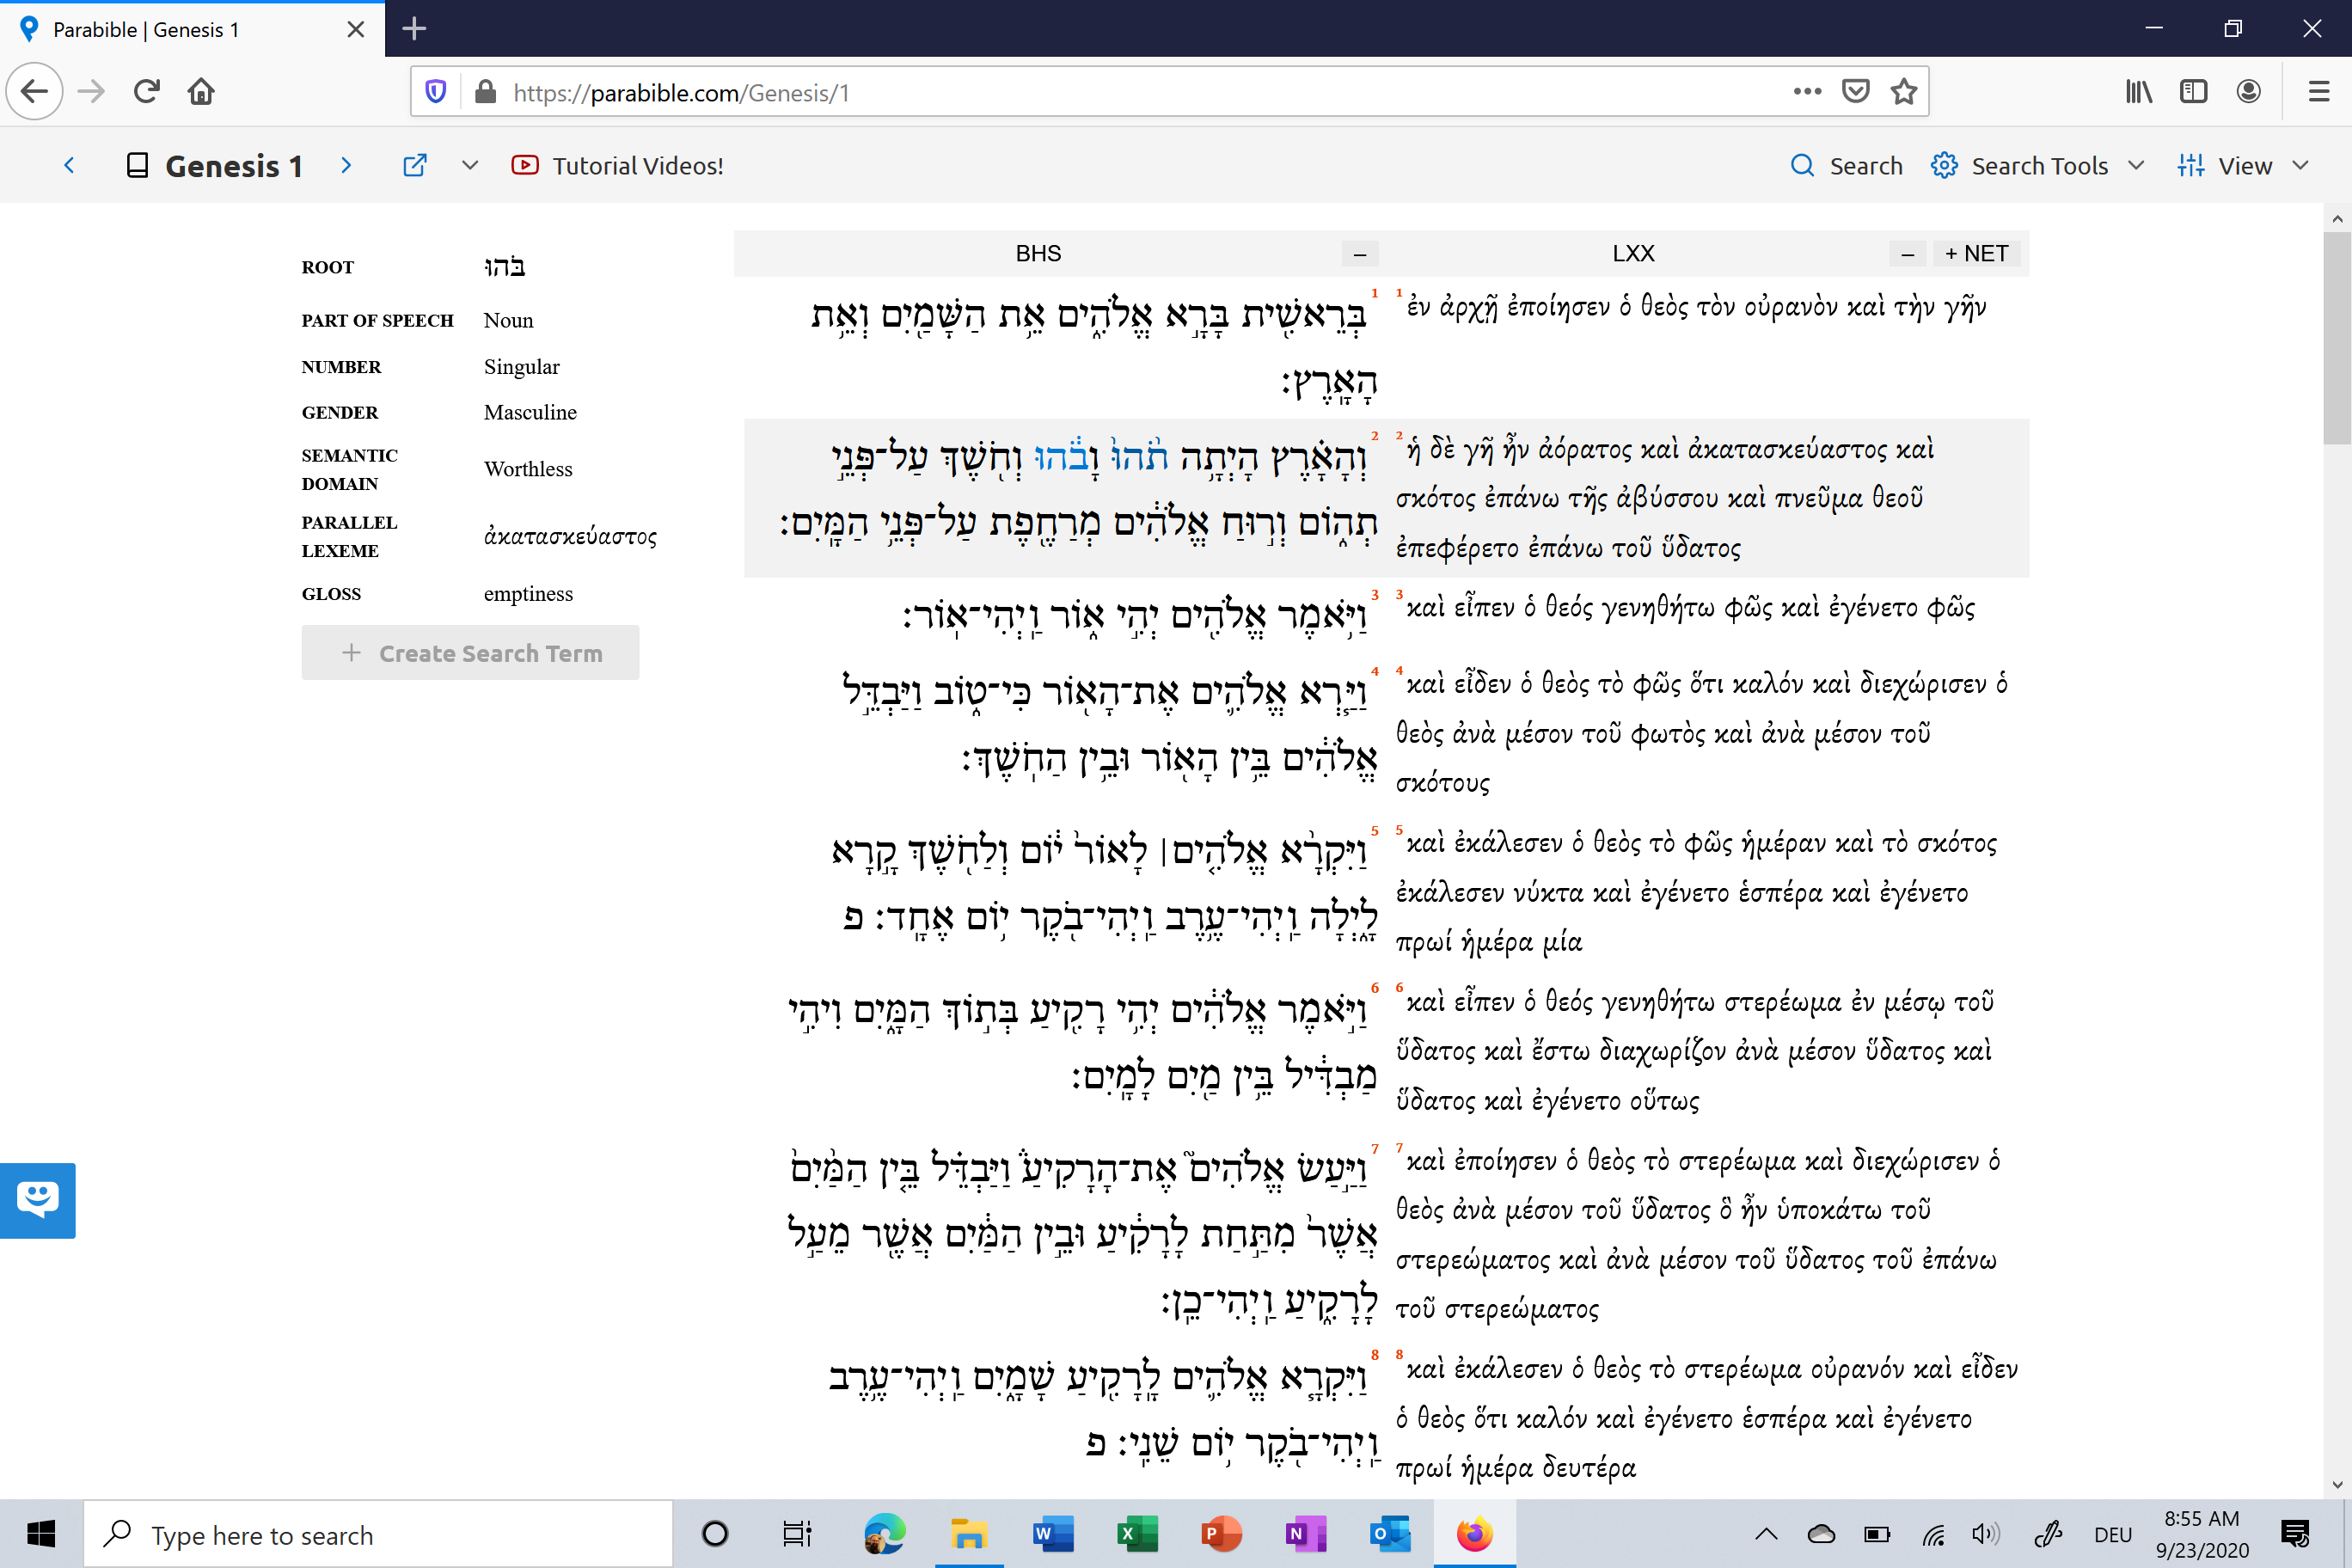The height and width of the screenshot is (1568, 2352).
Task: Select Parabible | Genesis 1 tab
Action: pos(192,29)
